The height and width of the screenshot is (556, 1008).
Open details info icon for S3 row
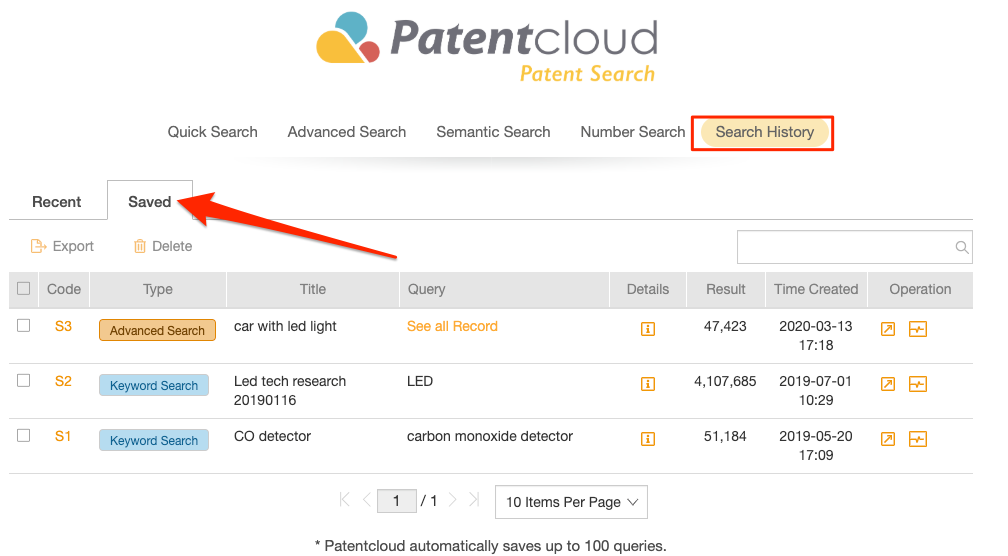coord(647,329)
